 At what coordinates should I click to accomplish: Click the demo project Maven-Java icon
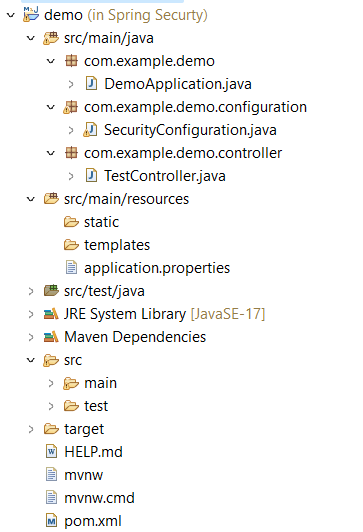point(31,15)
